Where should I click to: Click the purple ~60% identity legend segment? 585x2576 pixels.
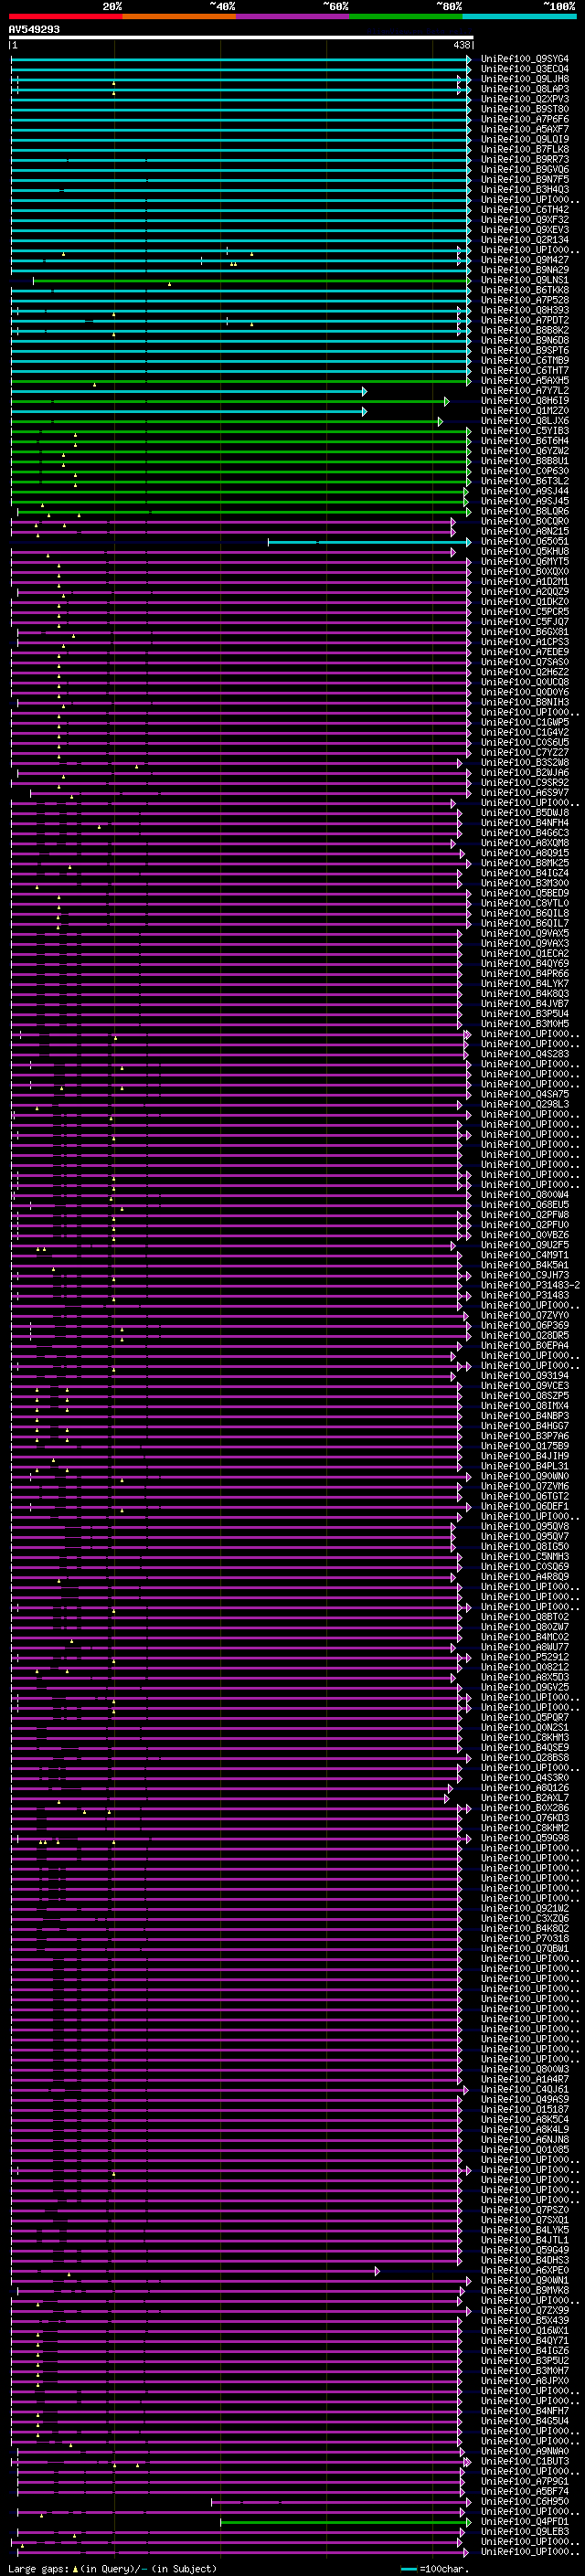[293, 16]
